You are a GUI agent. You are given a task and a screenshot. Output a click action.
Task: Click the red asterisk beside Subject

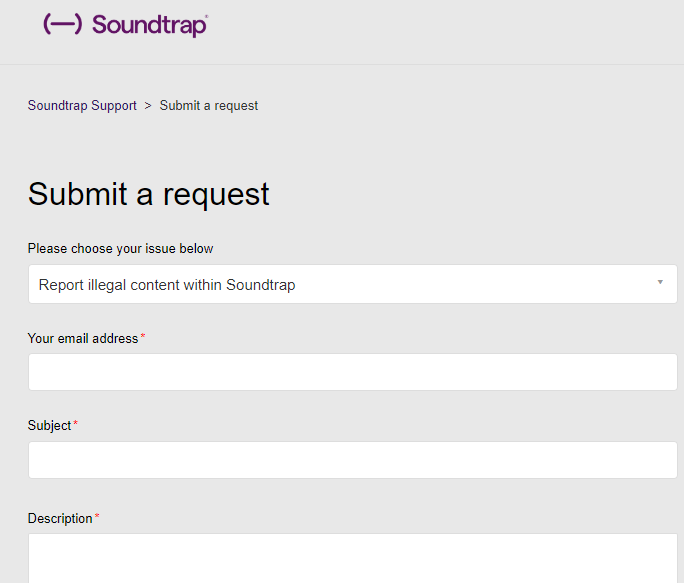click(x=75, y=423)
